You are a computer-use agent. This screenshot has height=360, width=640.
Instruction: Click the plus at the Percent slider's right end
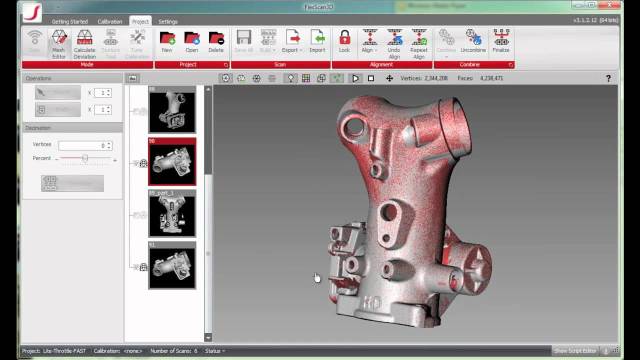[115, 160]
